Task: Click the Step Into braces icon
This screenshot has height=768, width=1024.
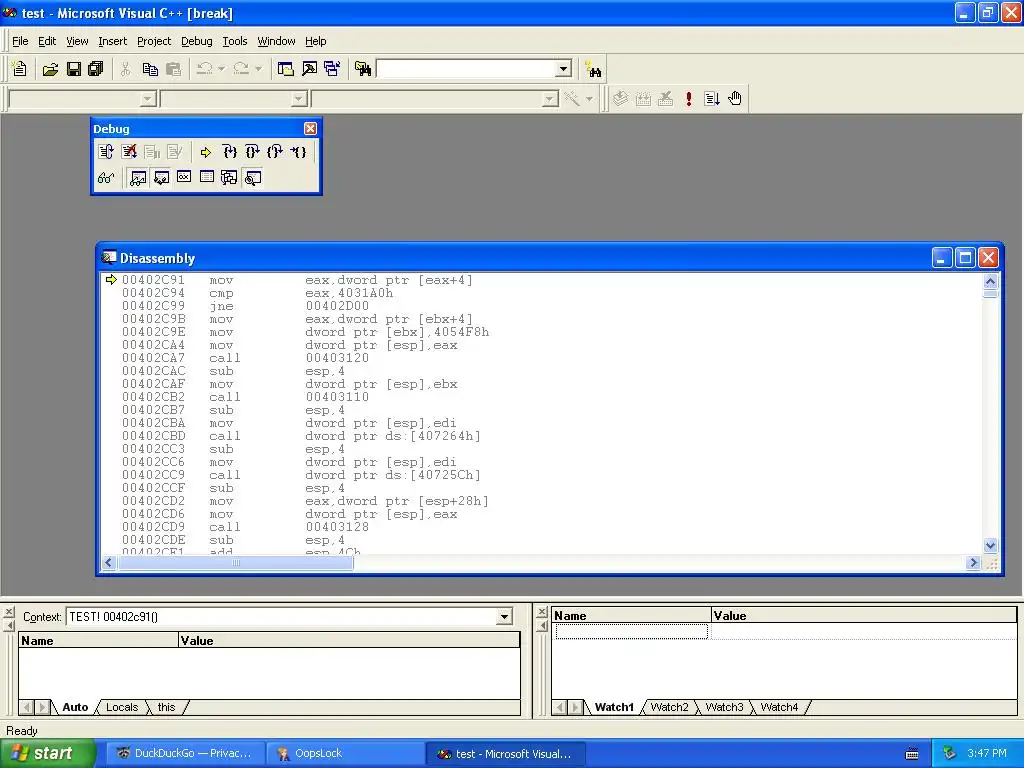Action: [x=229, y=152]
